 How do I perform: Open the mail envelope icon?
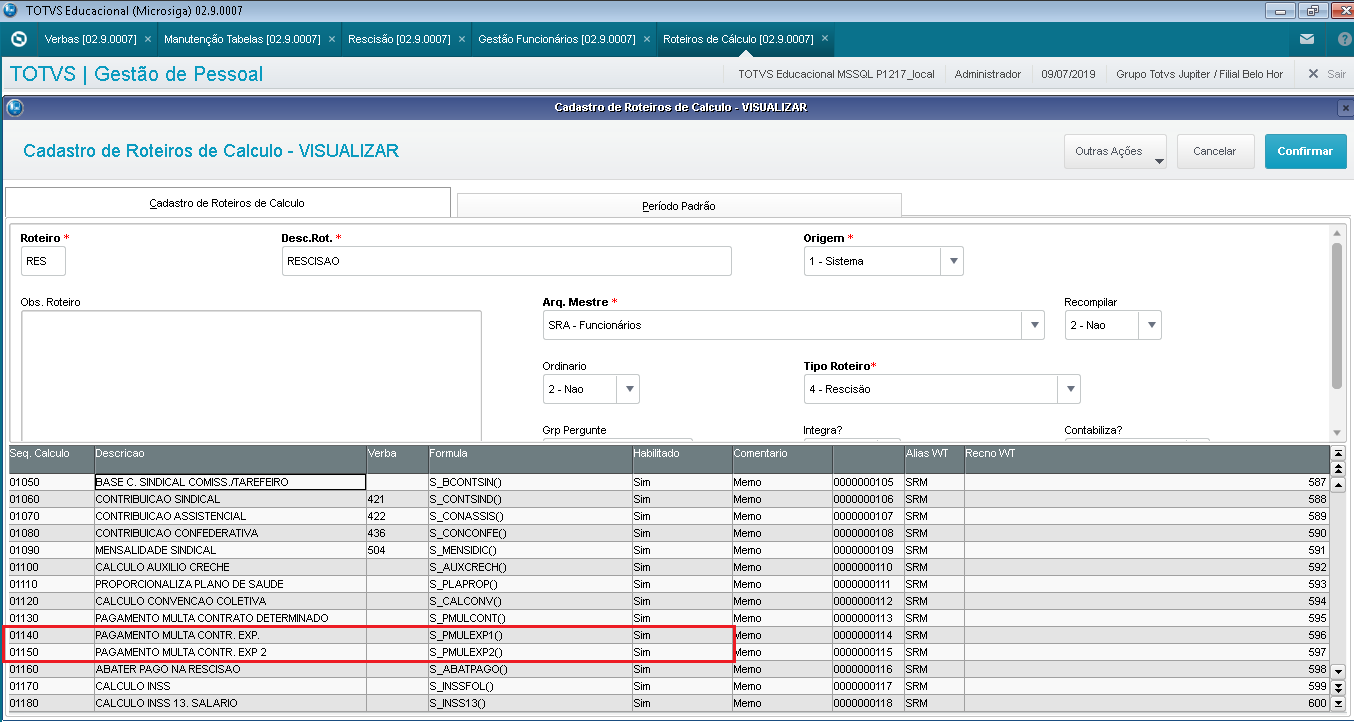(1307, 39)
